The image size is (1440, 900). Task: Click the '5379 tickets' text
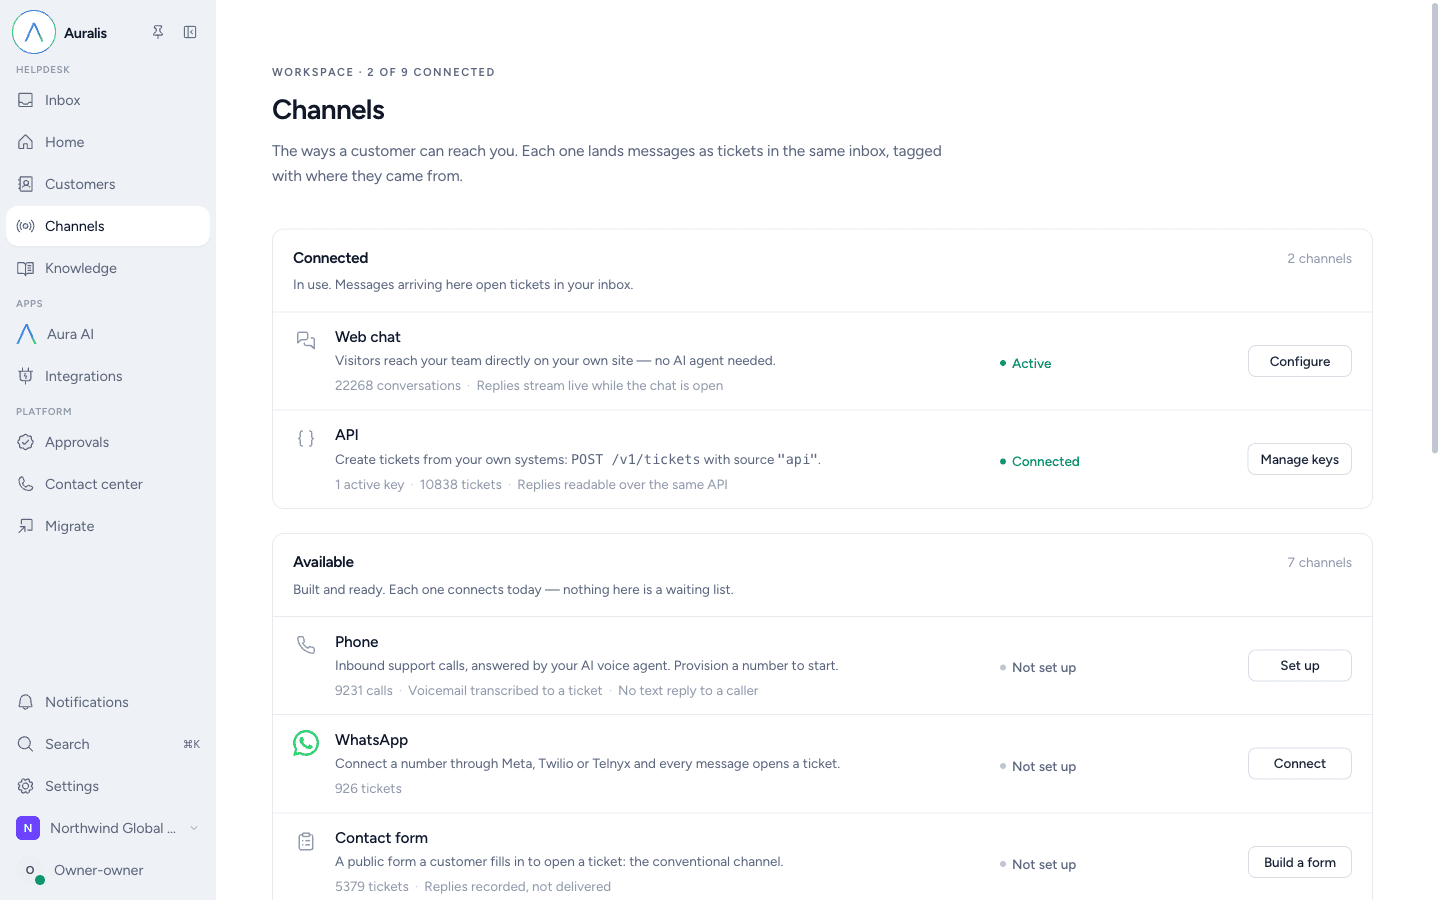[372, 886]
